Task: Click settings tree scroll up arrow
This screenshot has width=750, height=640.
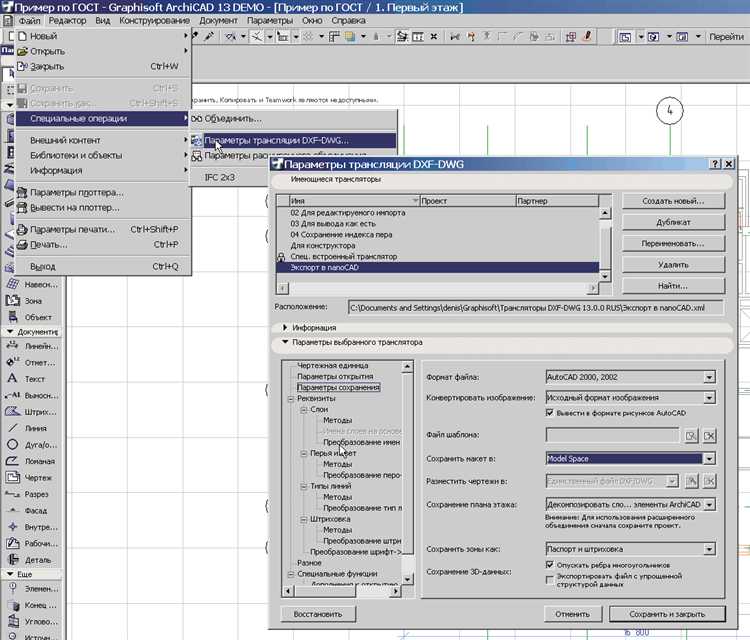Action: click(407, 366)
